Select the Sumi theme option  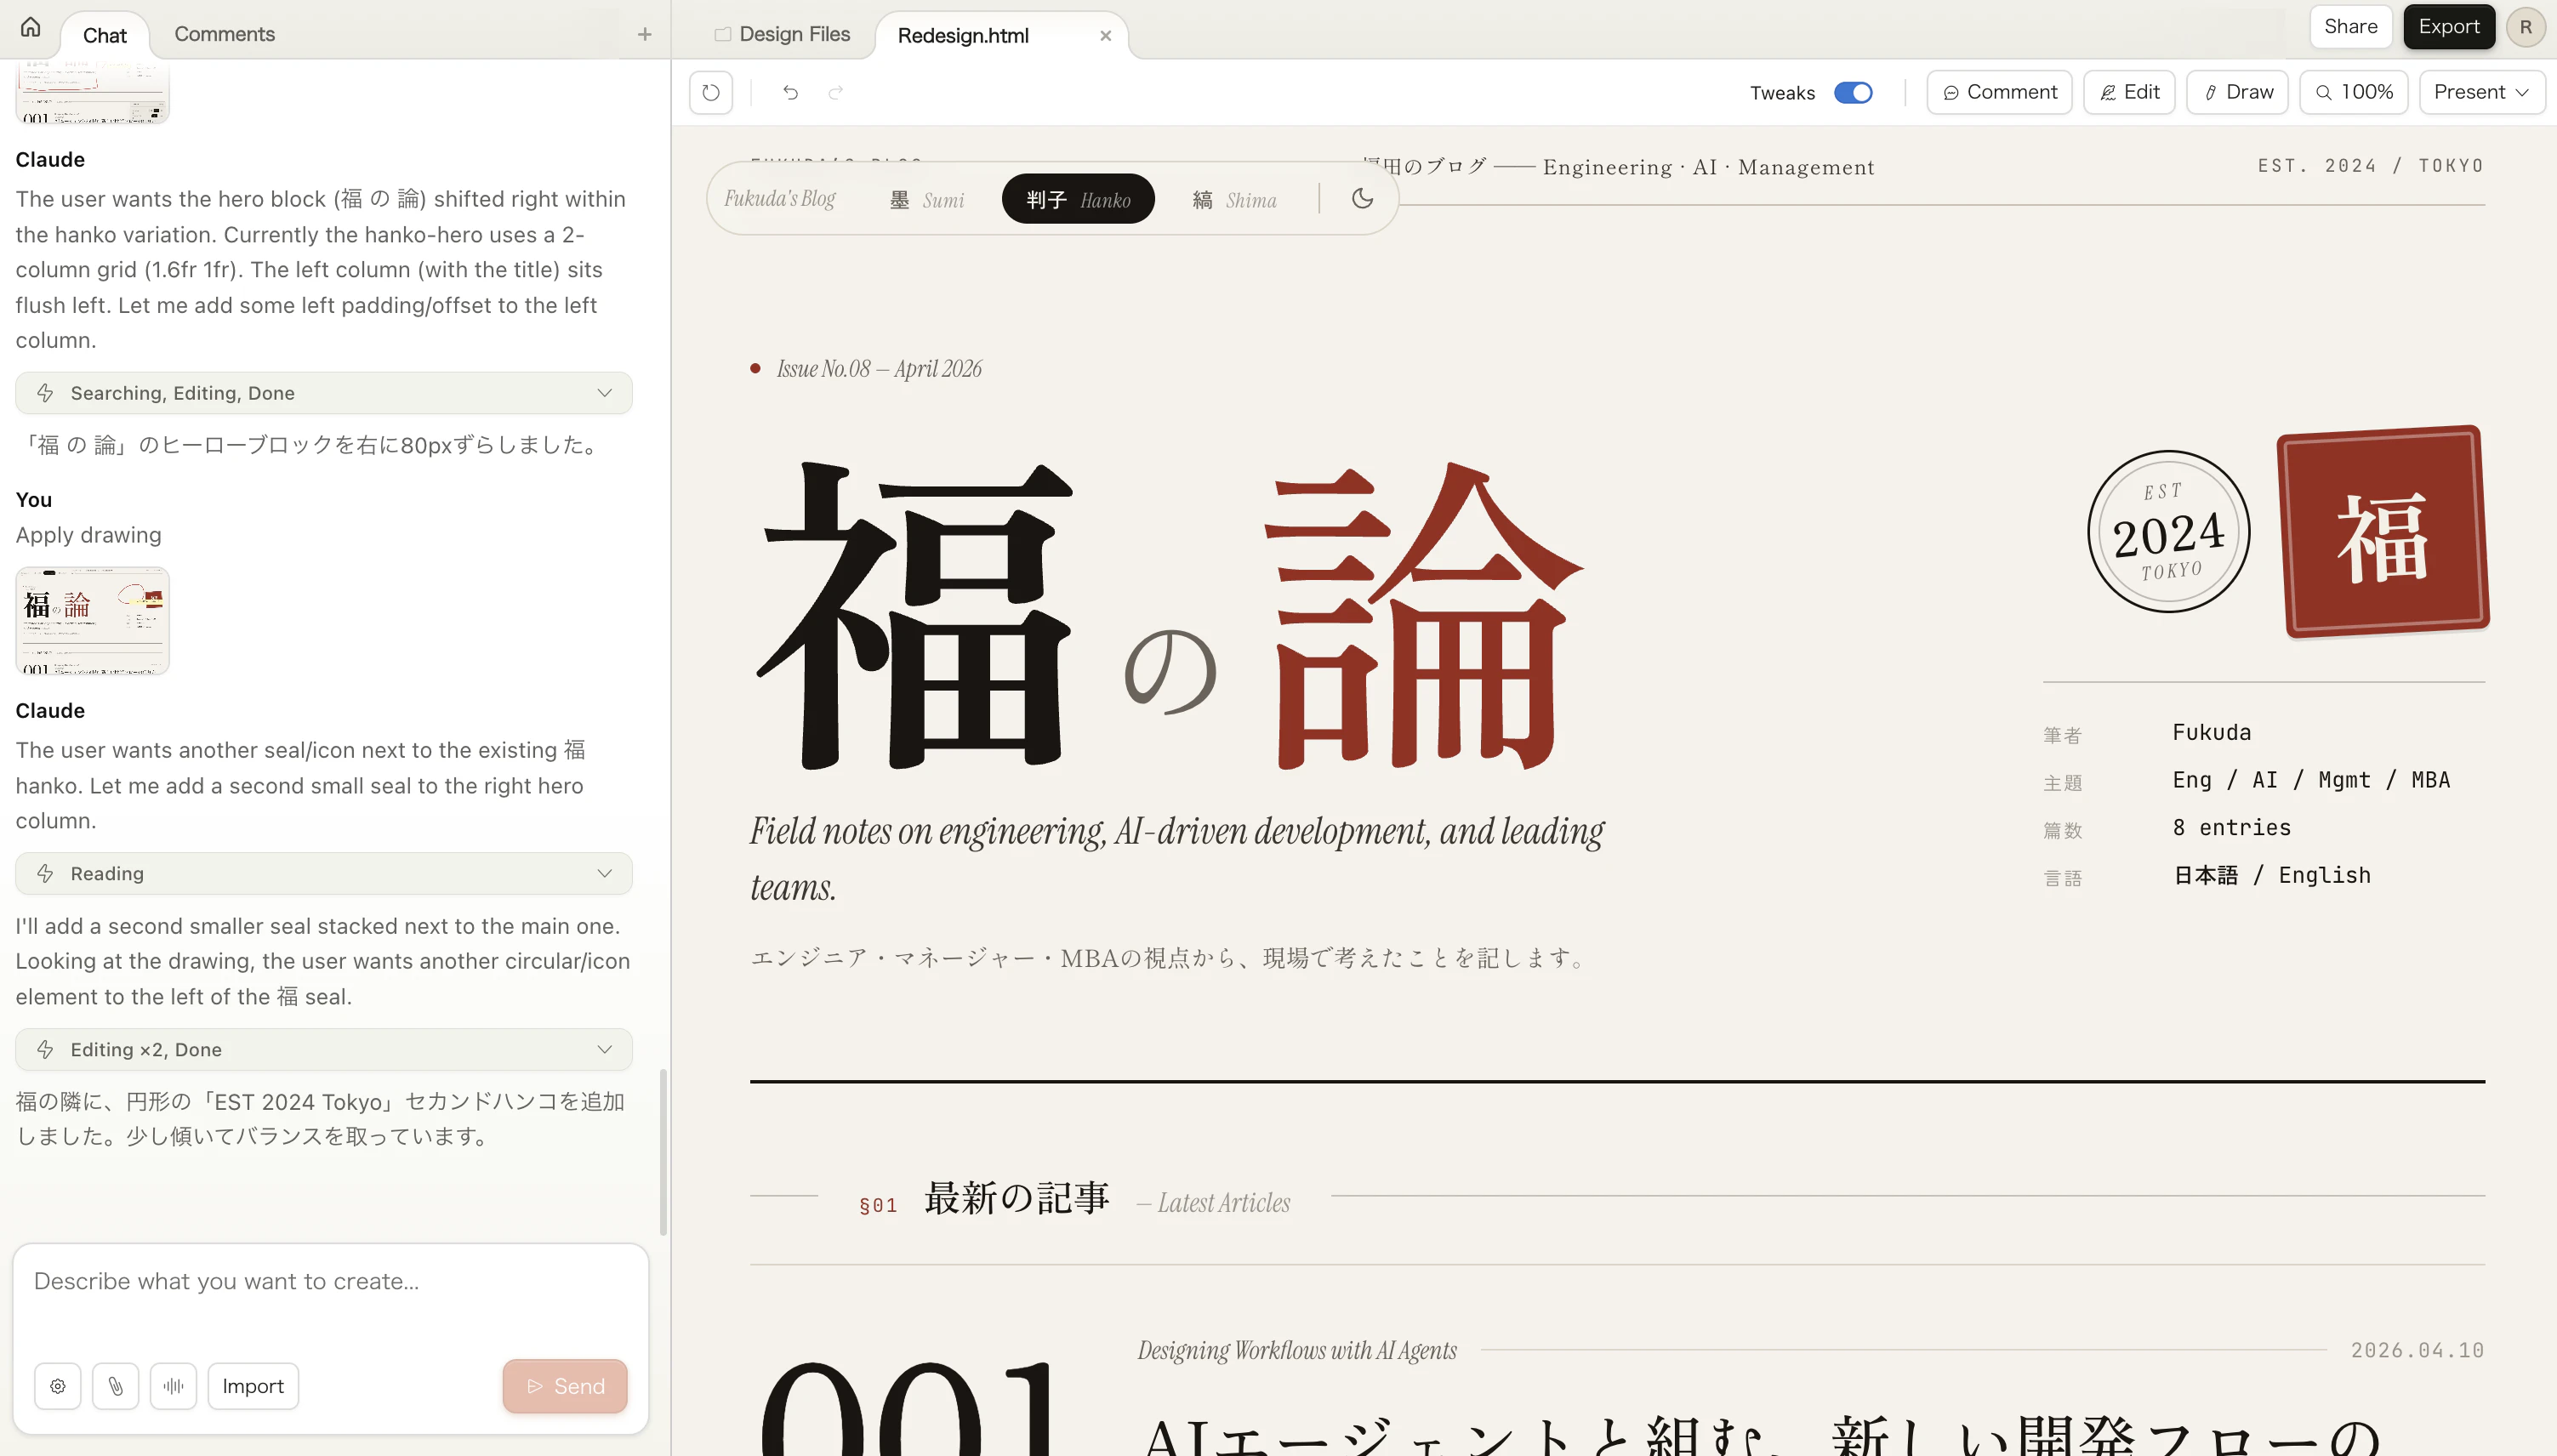tap(927, 200)
